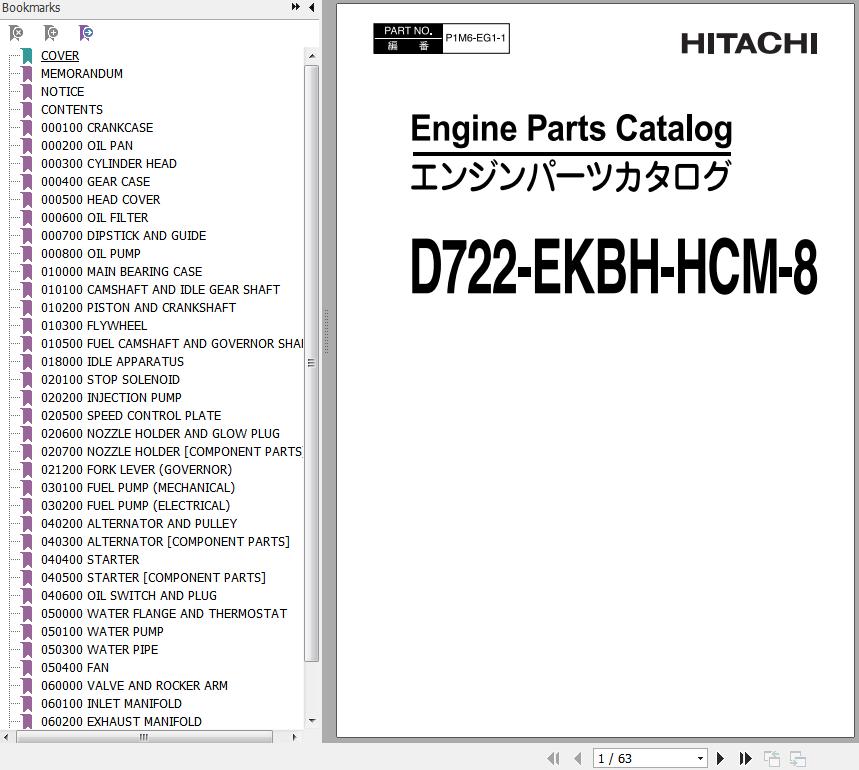
Task: Jump to "000700 DIPSTICK AND GUIDE"
Action: [x=123, y=236]
